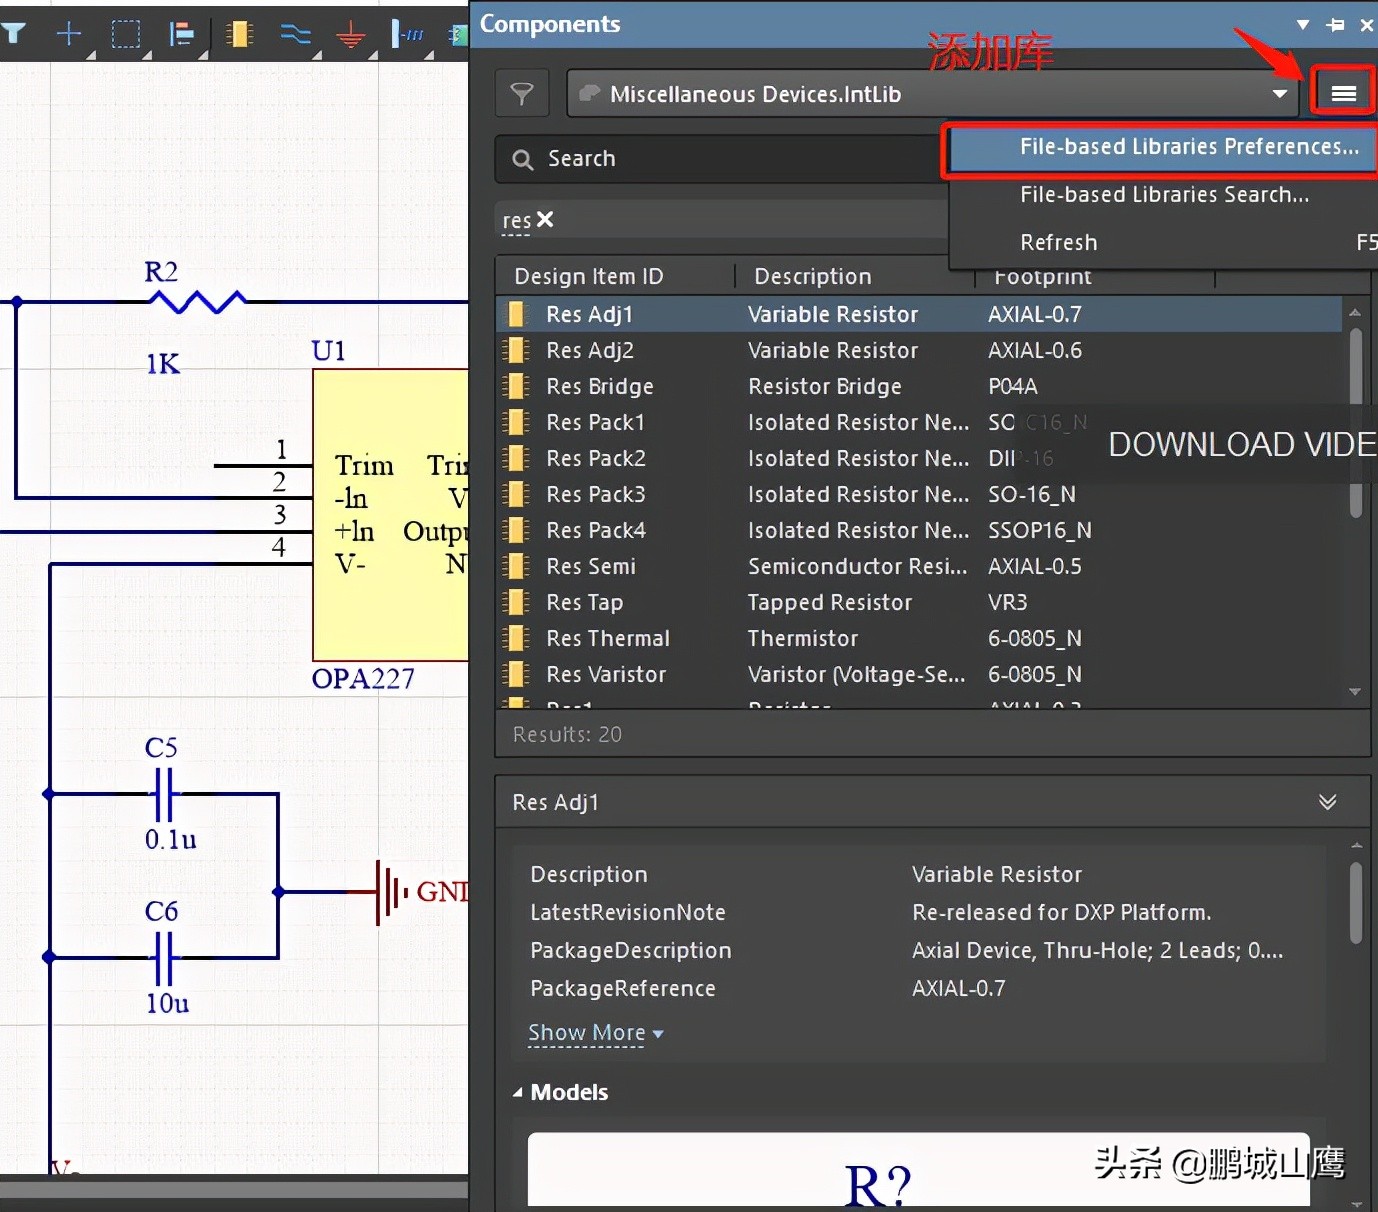This screenshot has height=1212, width=1378.
Task: Open the hamburger menu in Components panel
Action: pos(1343,93)
